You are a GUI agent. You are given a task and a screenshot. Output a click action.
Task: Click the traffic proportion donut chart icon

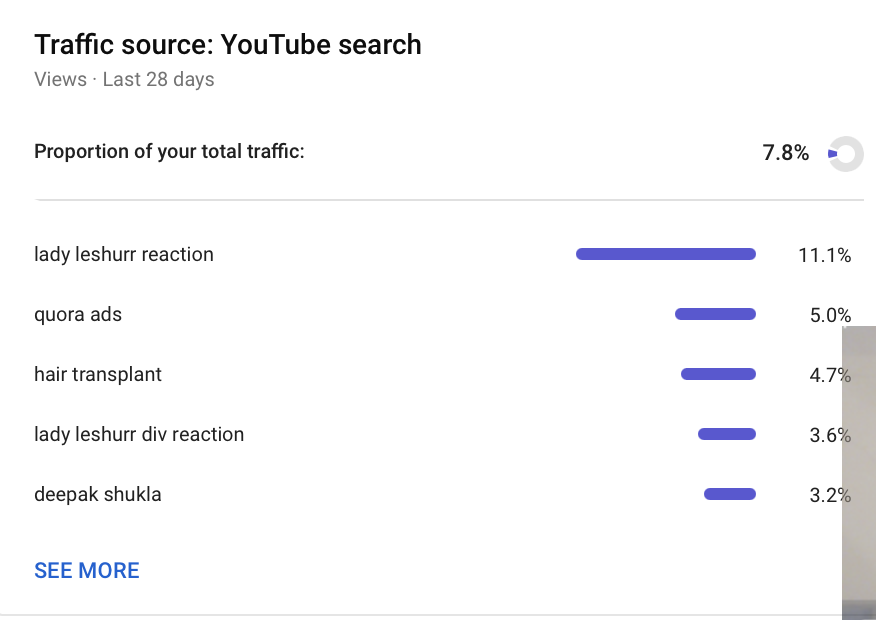tap(845, 154)
